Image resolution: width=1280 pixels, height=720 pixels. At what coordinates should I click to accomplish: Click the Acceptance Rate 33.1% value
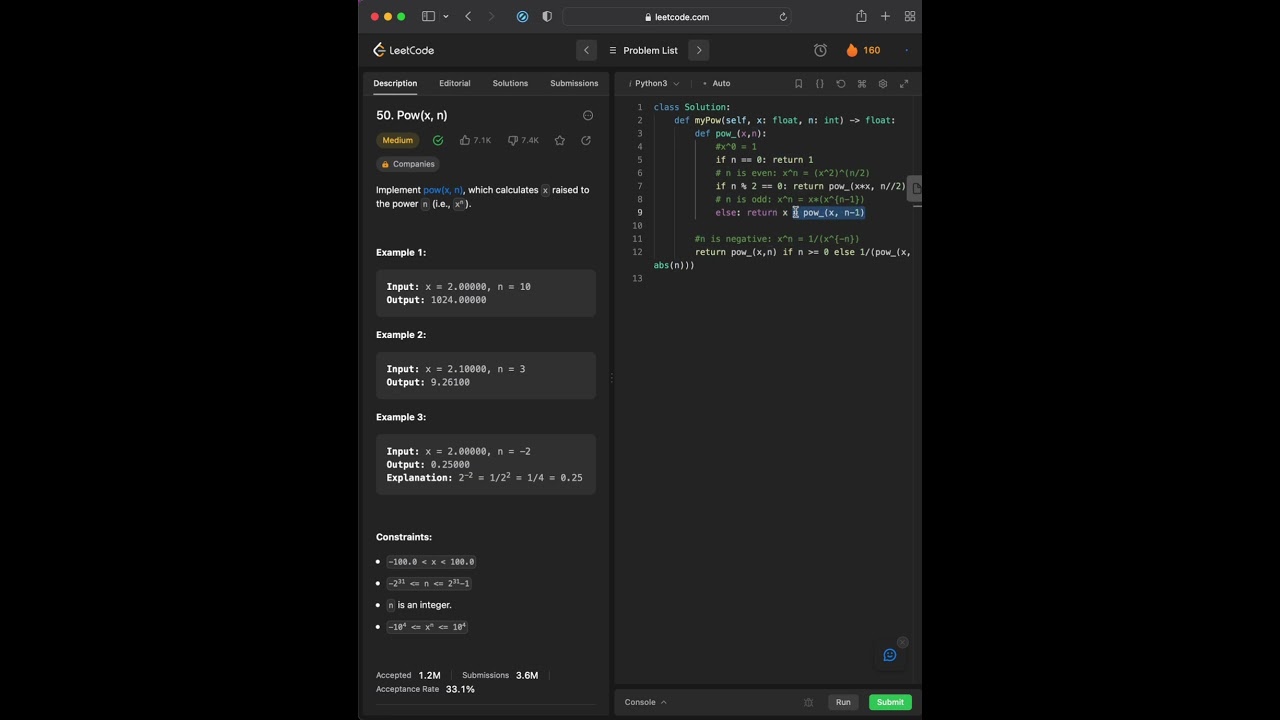click(x=460, y=689)
